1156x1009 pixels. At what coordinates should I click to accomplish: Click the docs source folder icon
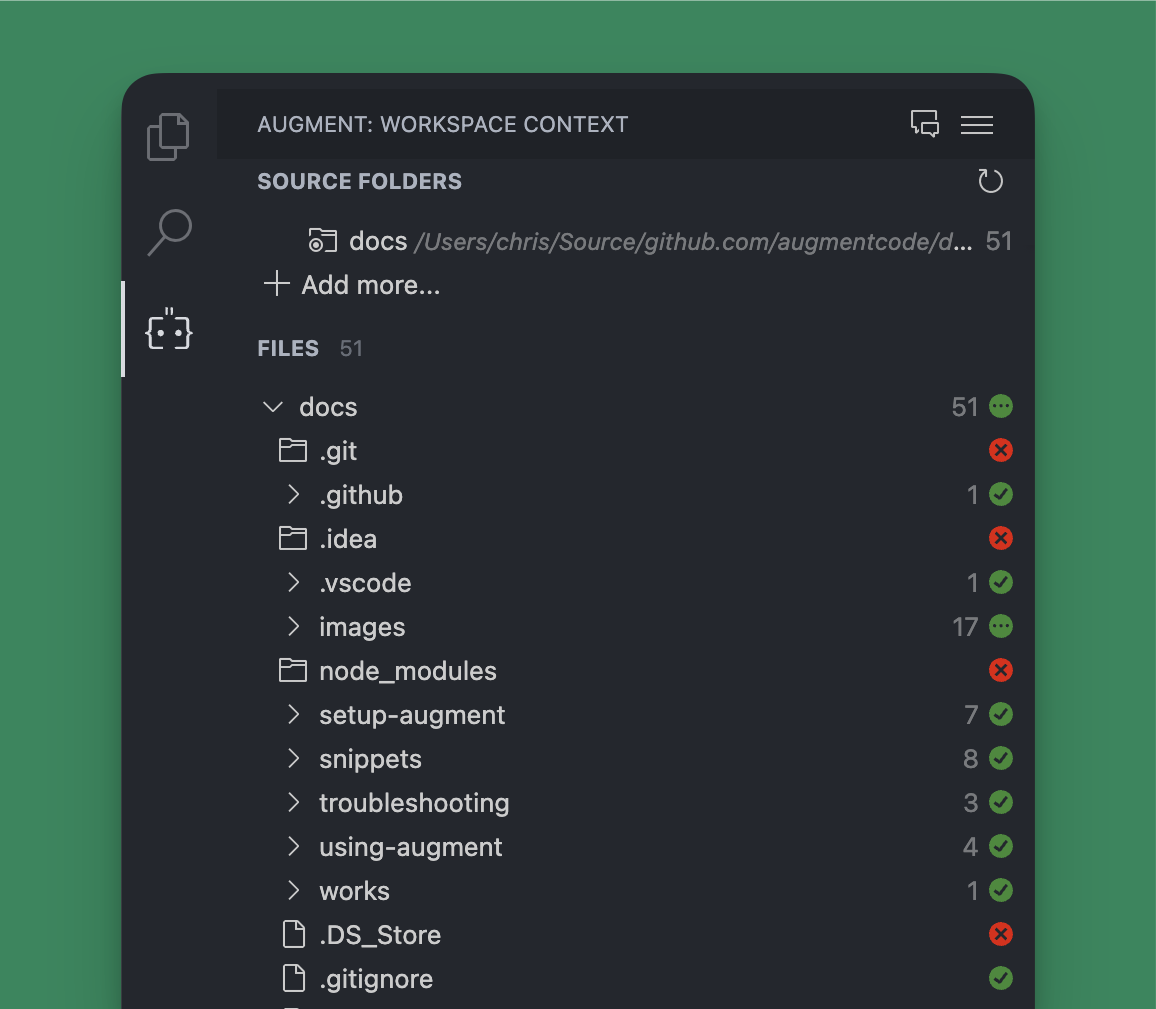click(x=321, y=240)
